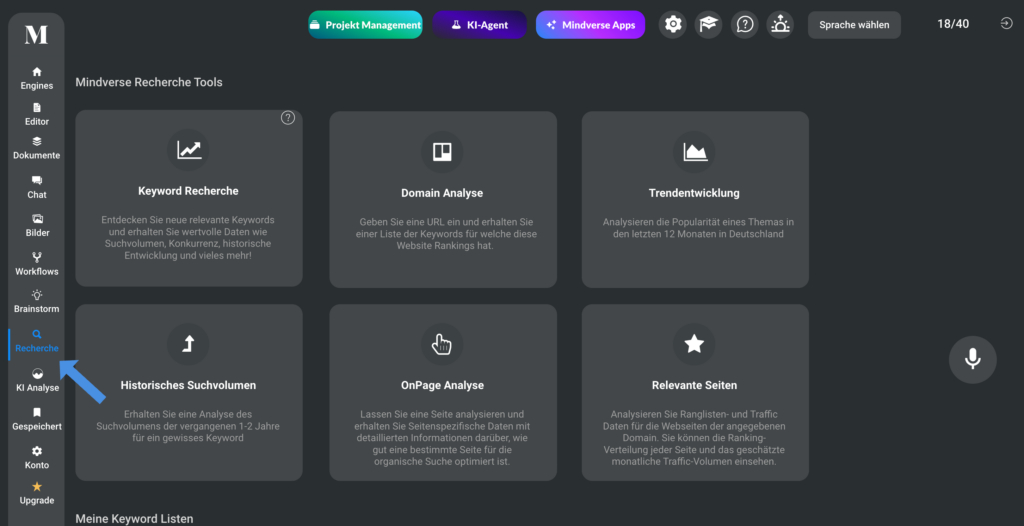Click Historisches Suchvolumen description text

point(188,426)
